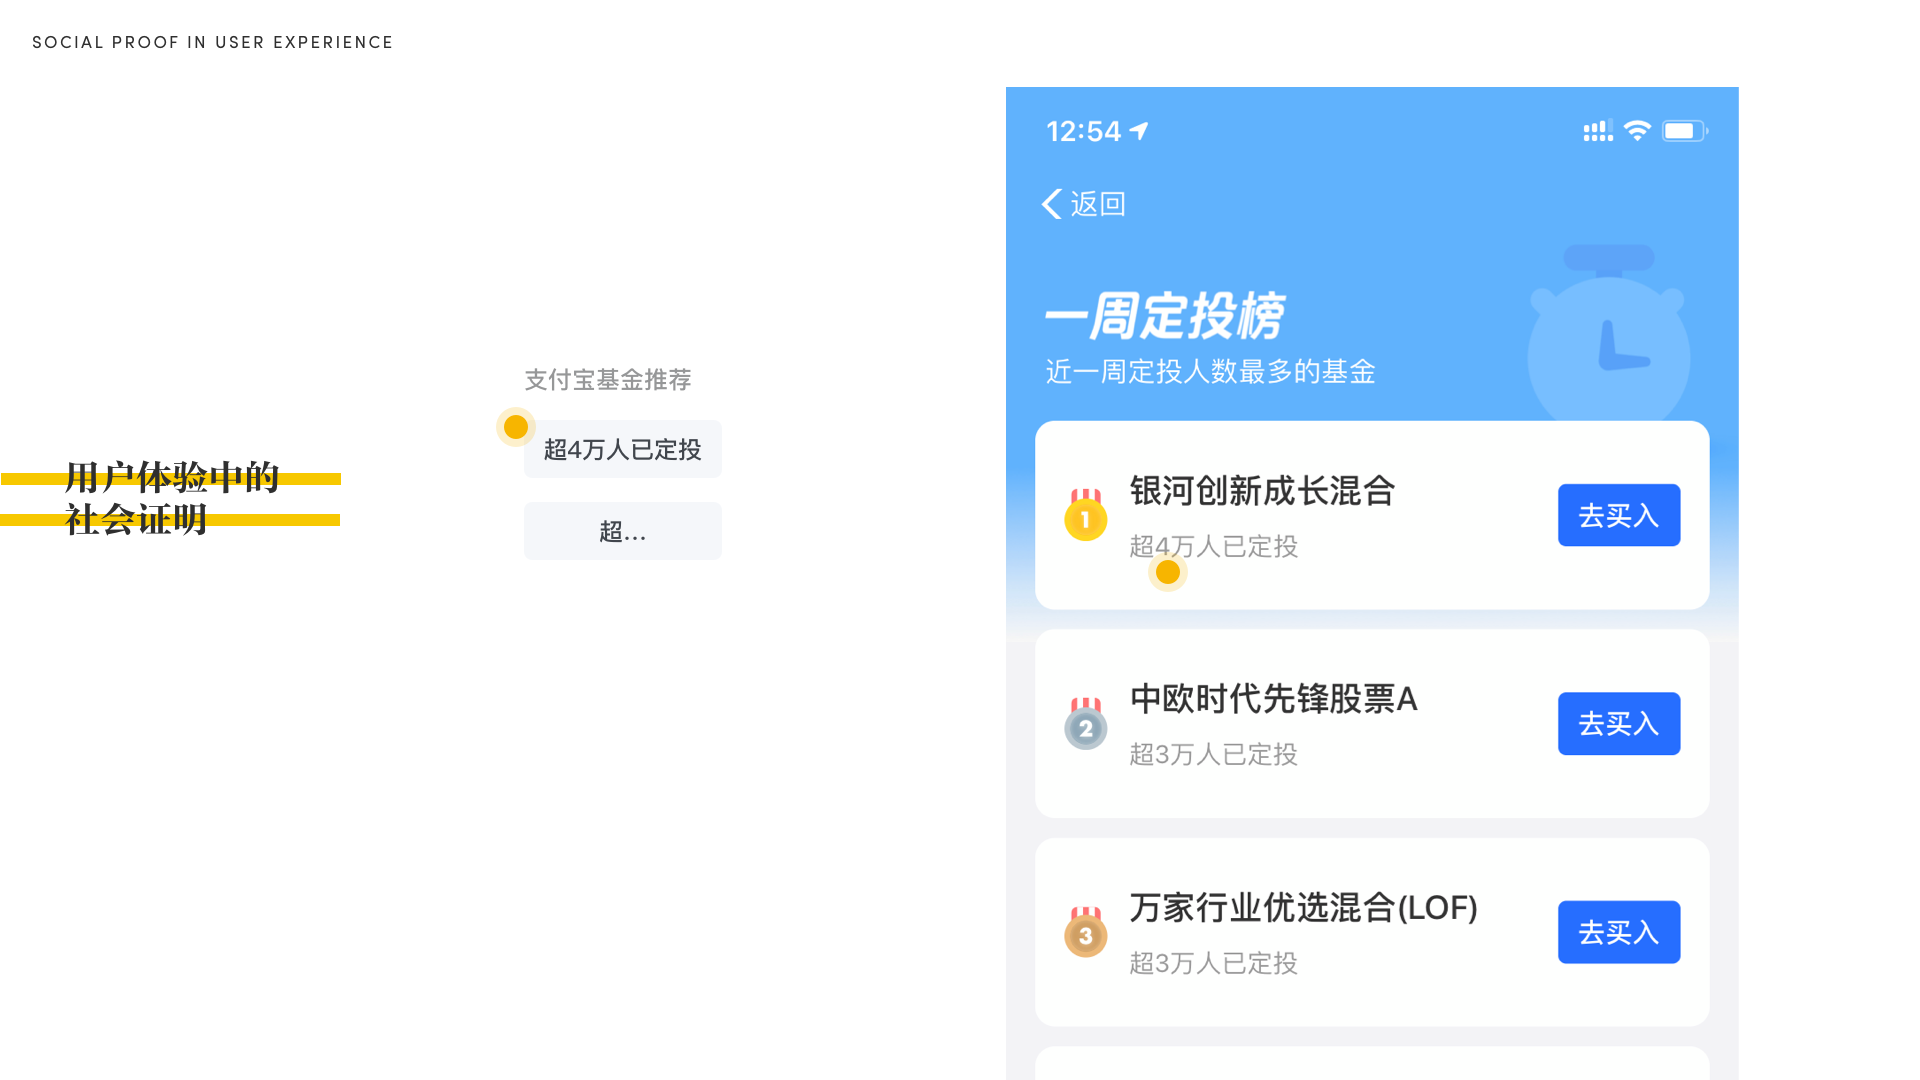Click the bronze rank 3 medal icon

tap(1085, 933)
